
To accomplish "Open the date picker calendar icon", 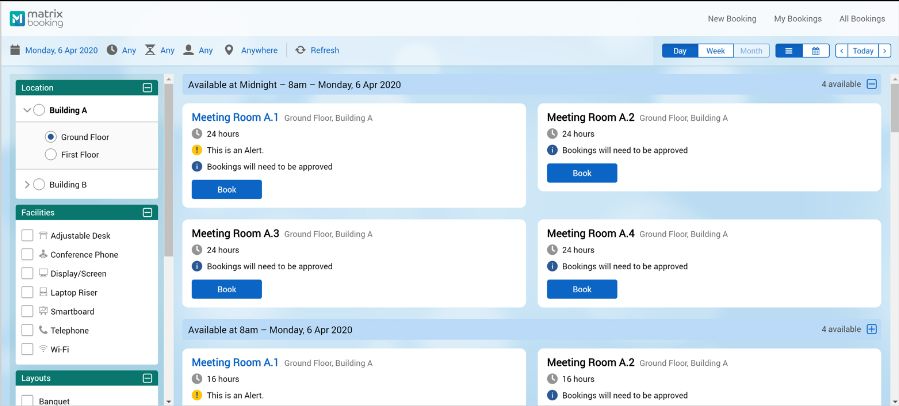I will tap(15, 50).
